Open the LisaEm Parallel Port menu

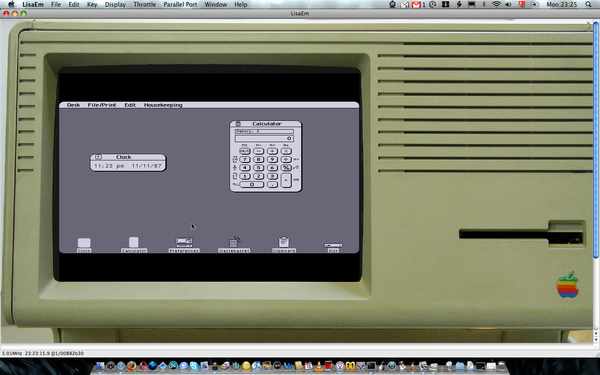(x=180, y=5)
